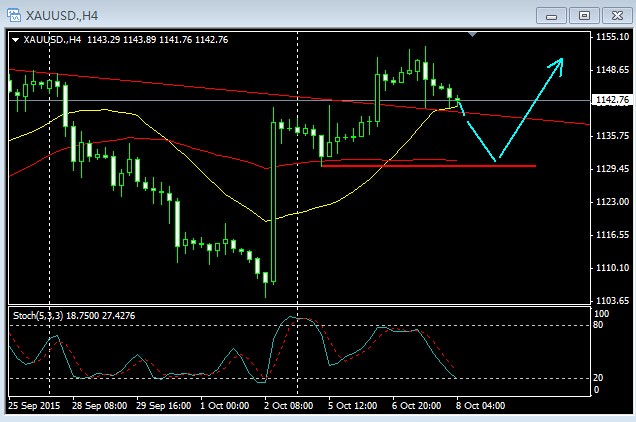Viewport: 636px width, 422px height.
Task: Click the 1116.55 price scale value
Action: coord(612,235)
